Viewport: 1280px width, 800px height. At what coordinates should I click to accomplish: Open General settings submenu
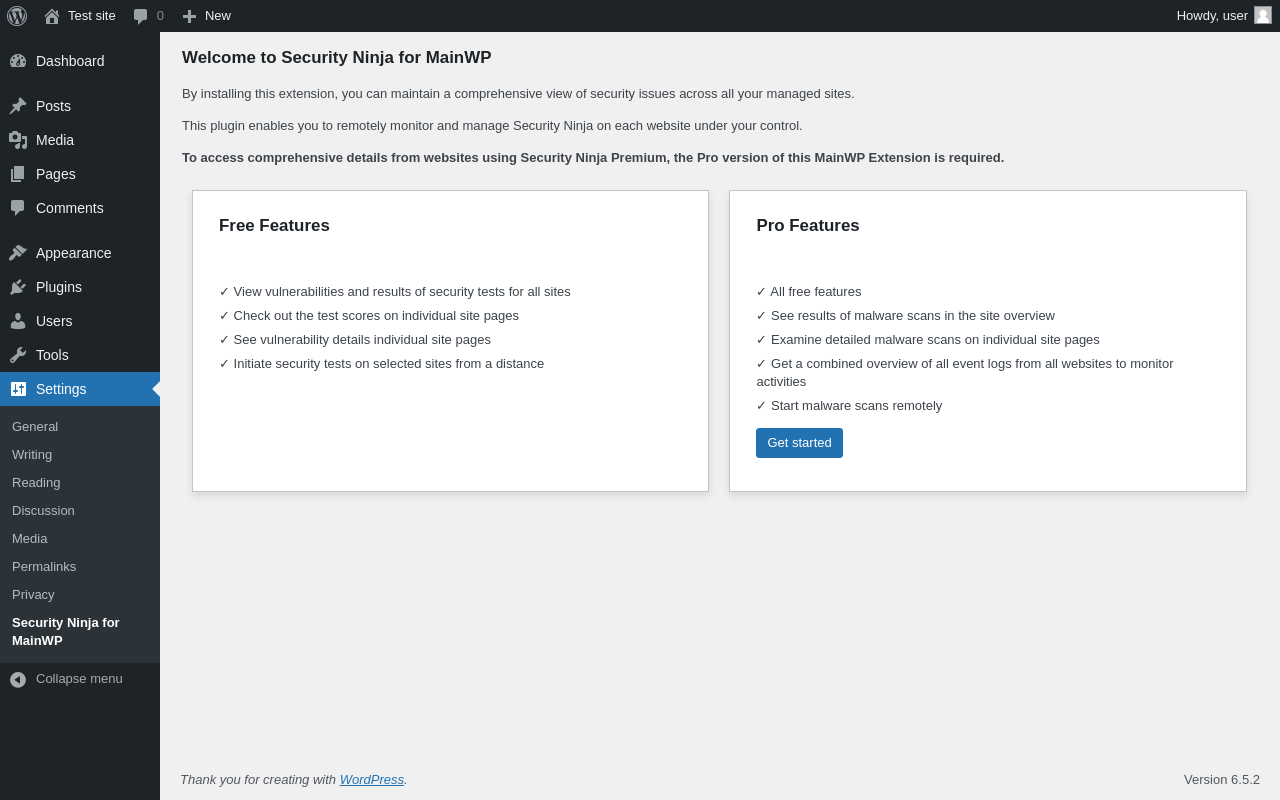[80, 427]
